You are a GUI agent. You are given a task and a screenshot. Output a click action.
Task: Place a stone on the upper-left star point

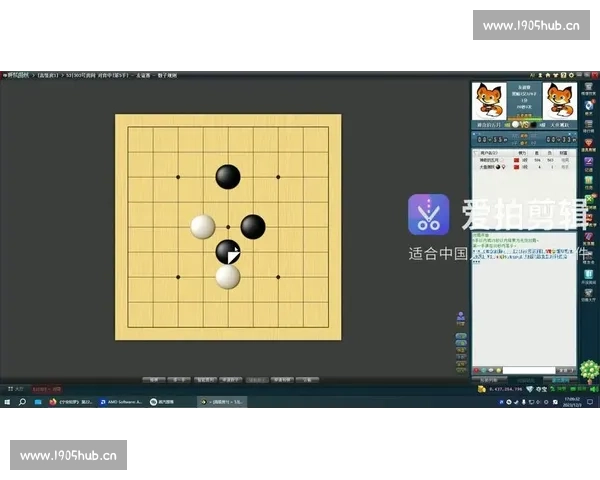(178, 177)
